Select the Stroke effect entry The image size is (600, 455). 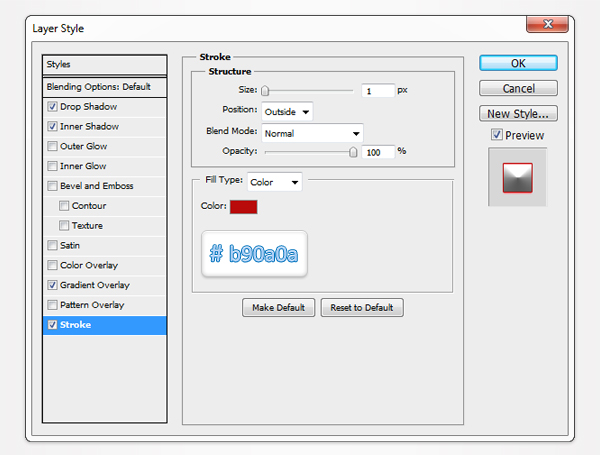(x=105, y=325)
